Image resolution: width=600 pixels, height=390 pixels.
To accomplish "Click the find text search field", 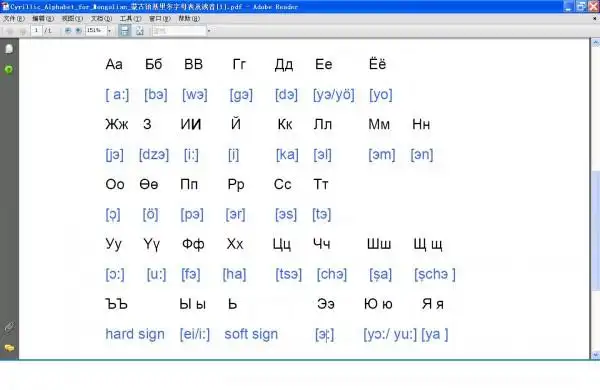I will click(179, 31).
